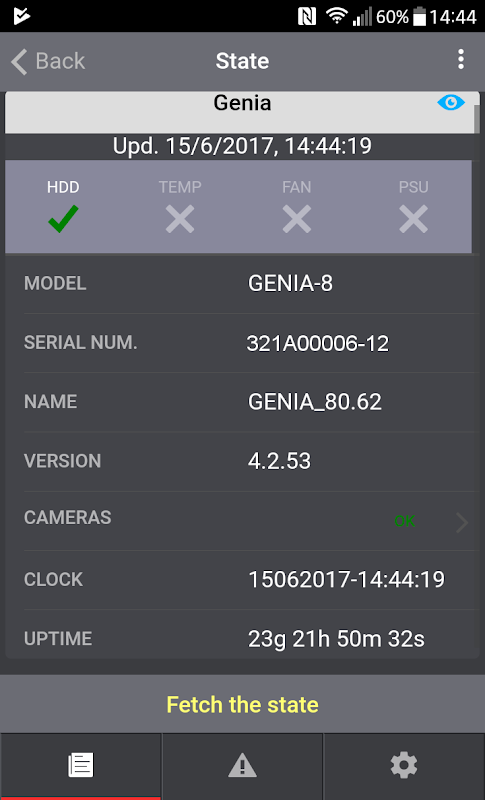Open the three-dot overflow menu
This screenshot has width=485, height=800.
(x=461, y=60)
